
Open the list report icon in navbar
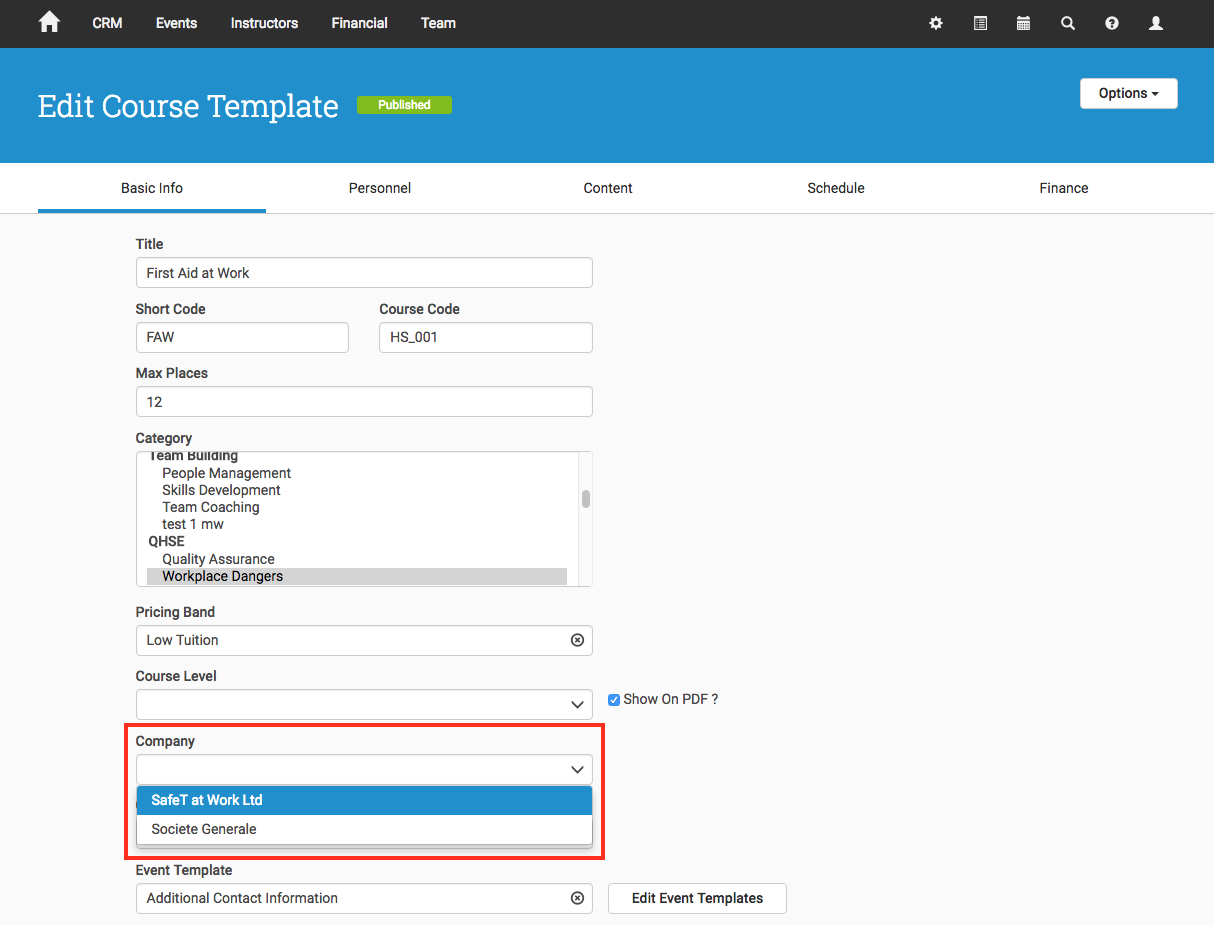[x=980, y=23]
